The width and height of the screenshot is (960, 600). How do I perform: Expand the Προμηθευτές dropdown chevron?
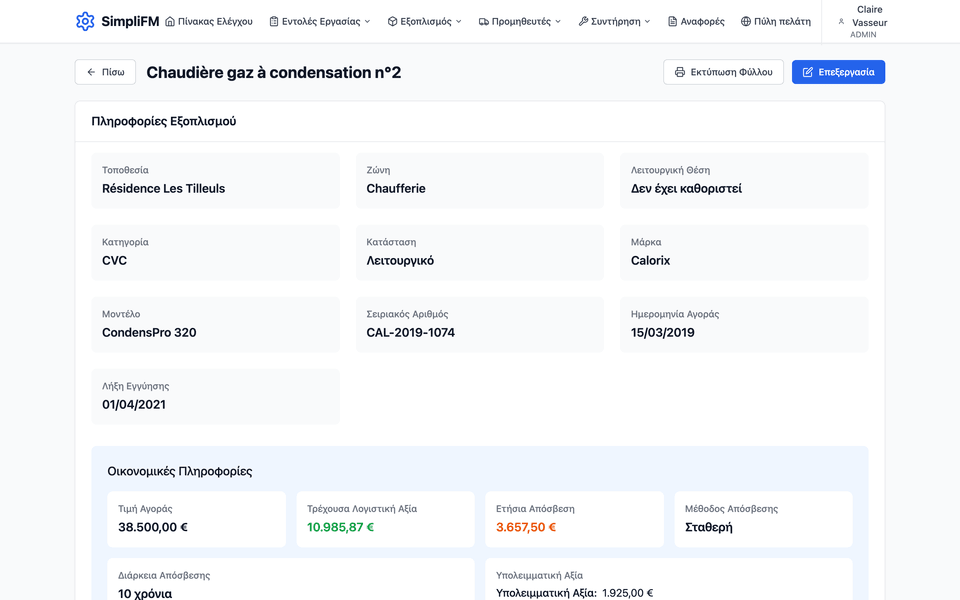pos(558,21)
